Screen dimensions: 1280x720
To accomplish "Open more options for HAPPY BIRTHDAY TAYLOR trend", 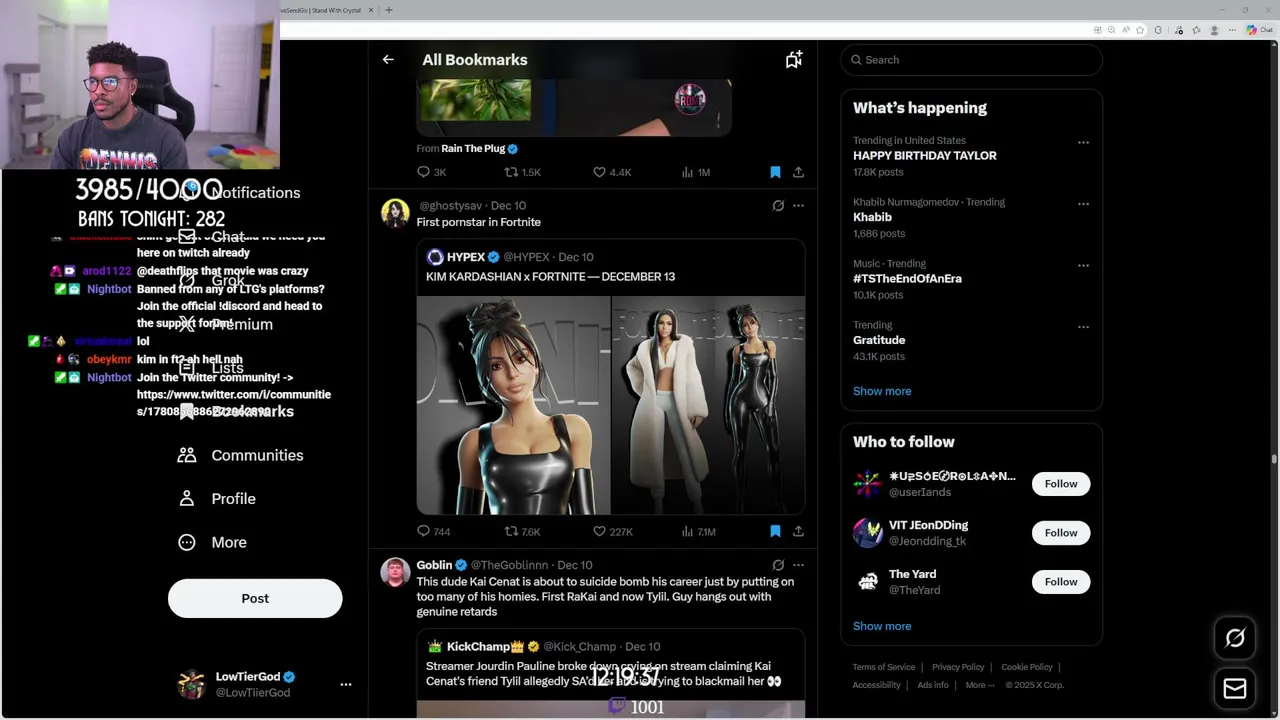I will [x=1083, y=142].
